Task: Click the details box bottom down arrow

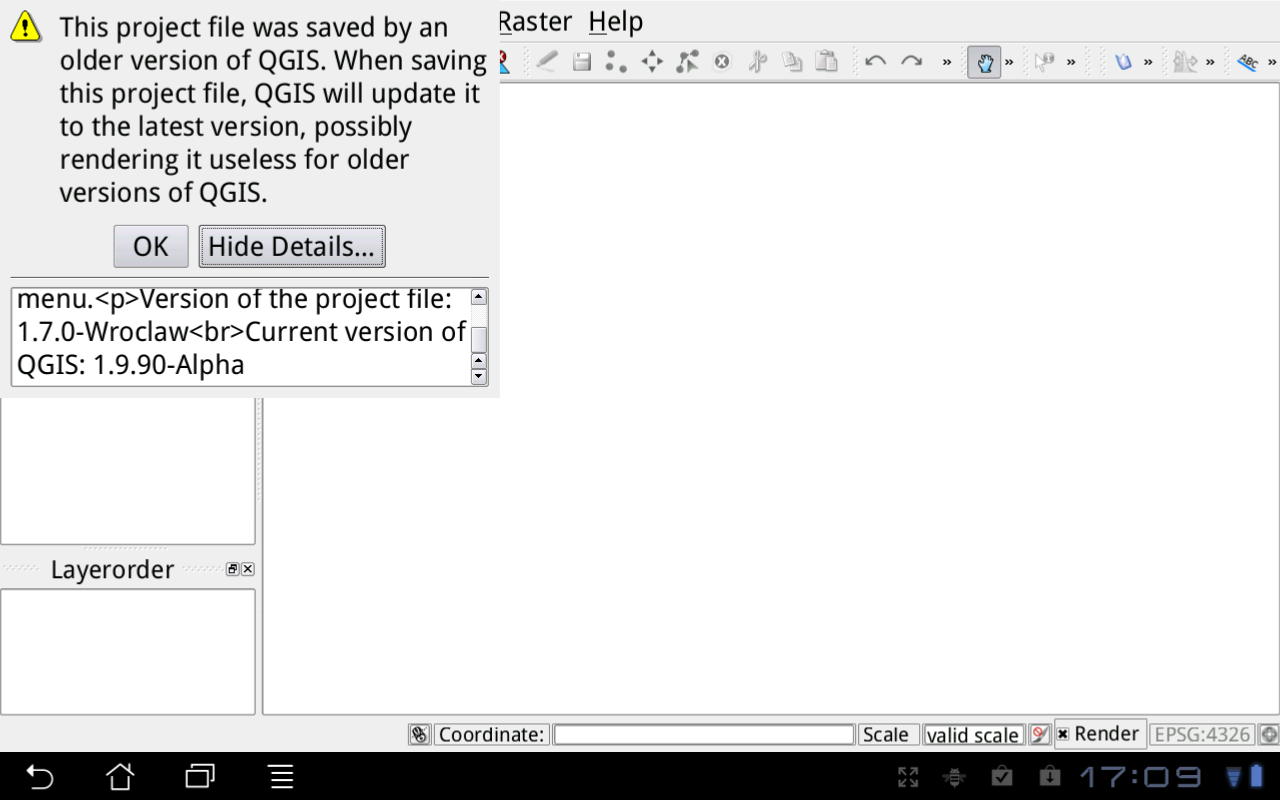Action: 479,377
